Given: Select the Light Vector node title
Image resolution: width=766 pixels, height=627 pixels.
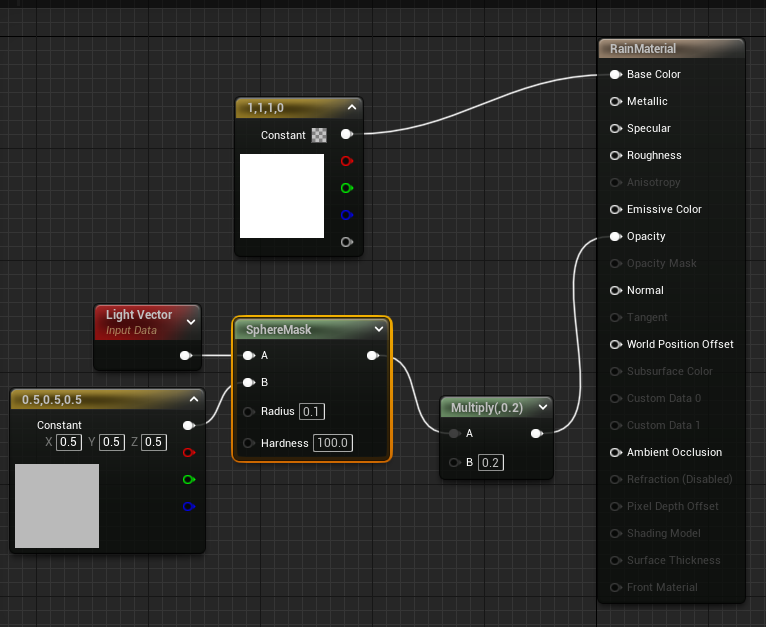Looking at the screenshot, I should (139, 315).
